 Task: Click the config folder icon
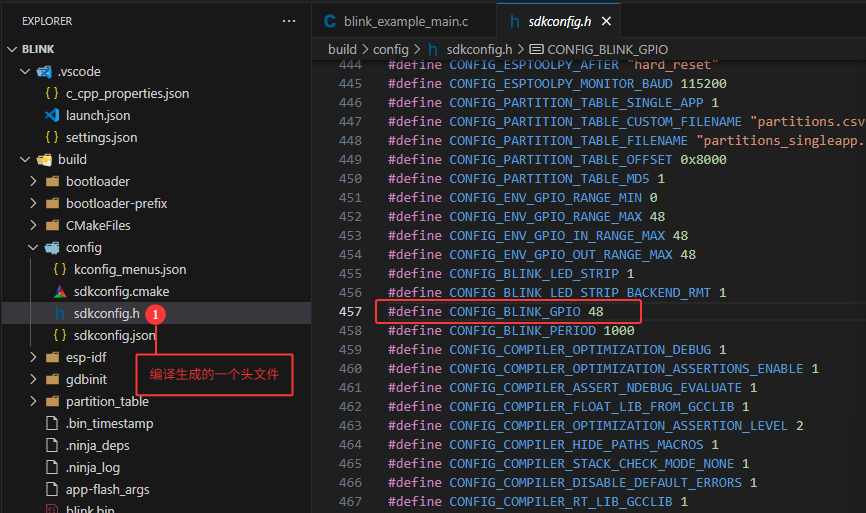click(x=52, y=248)
